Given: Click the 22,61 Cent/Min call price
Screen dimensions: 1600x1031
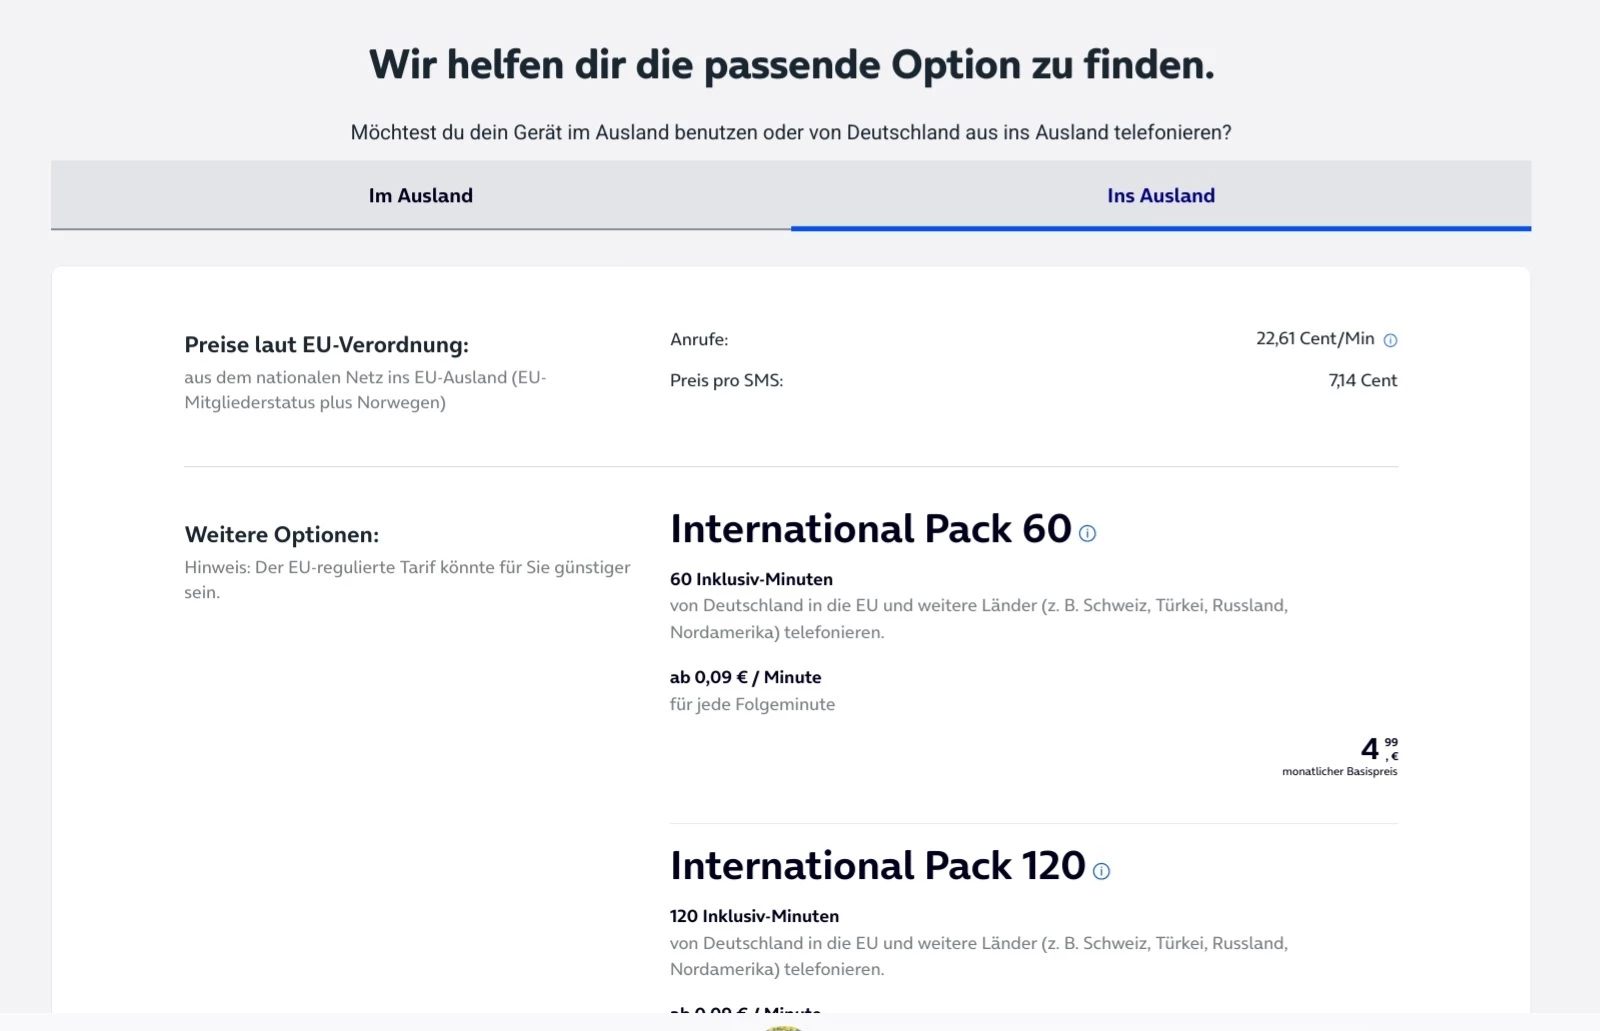Looking at the screenshot, I should (1314, 339).
